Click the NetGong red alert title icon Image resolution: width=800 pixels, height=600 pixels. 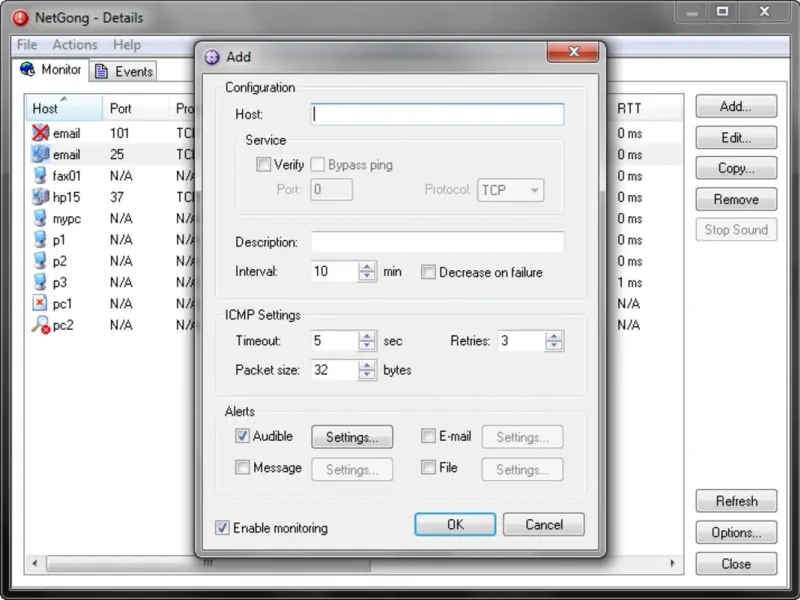click(20, 18)
